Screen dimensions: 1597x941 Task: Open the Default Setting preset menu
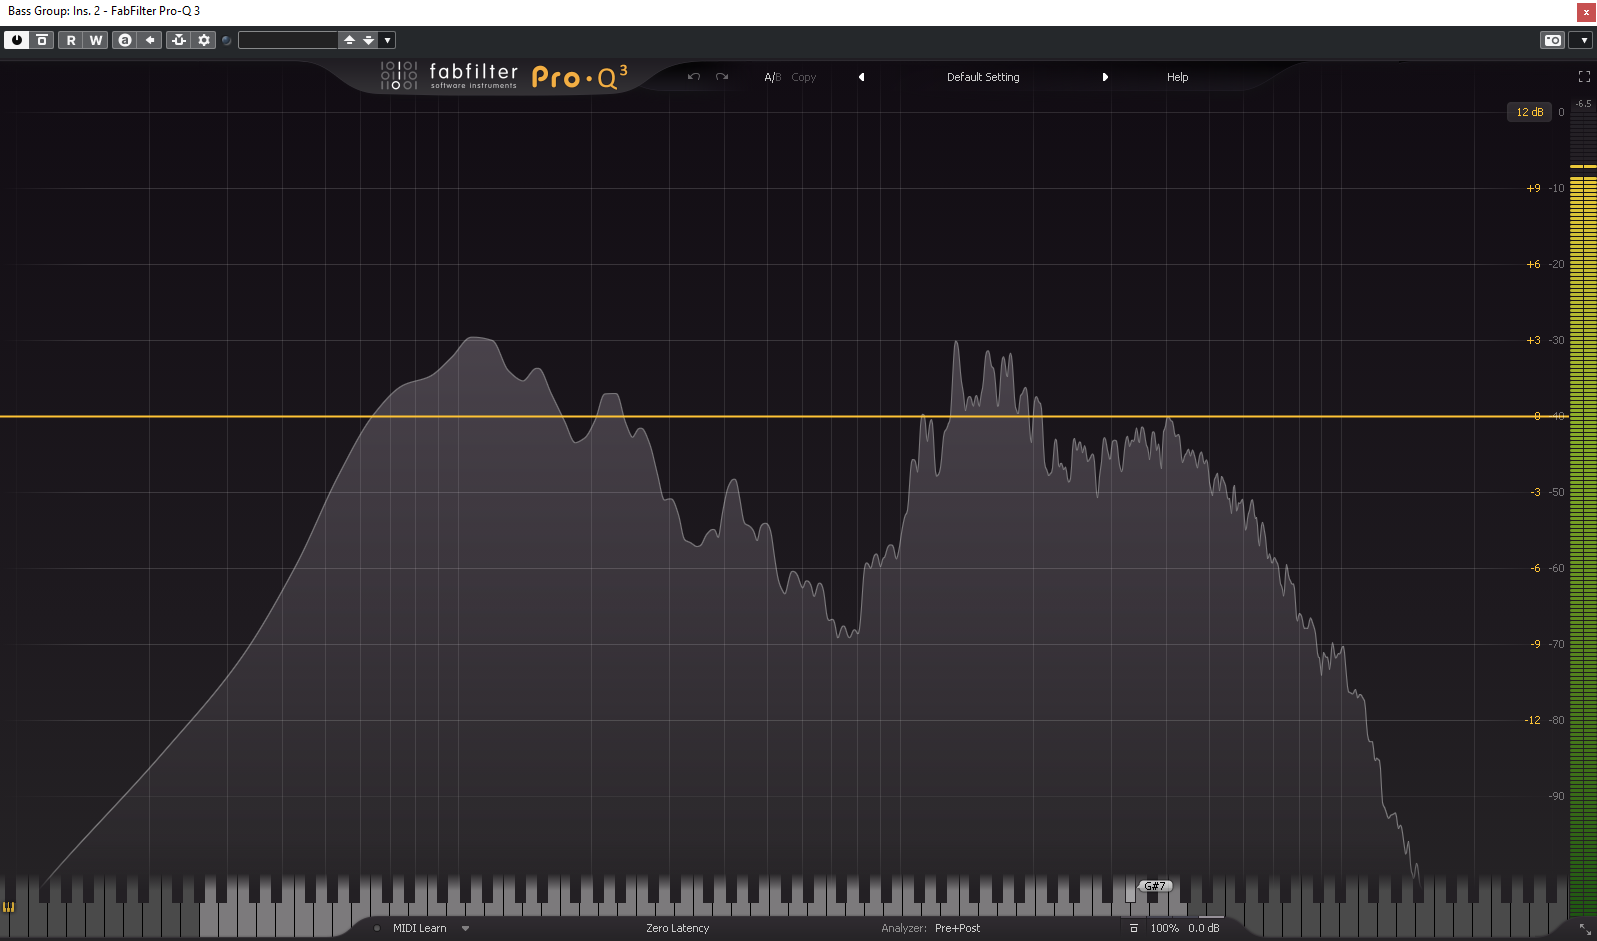pyautogui.click(x=983, y=77)
